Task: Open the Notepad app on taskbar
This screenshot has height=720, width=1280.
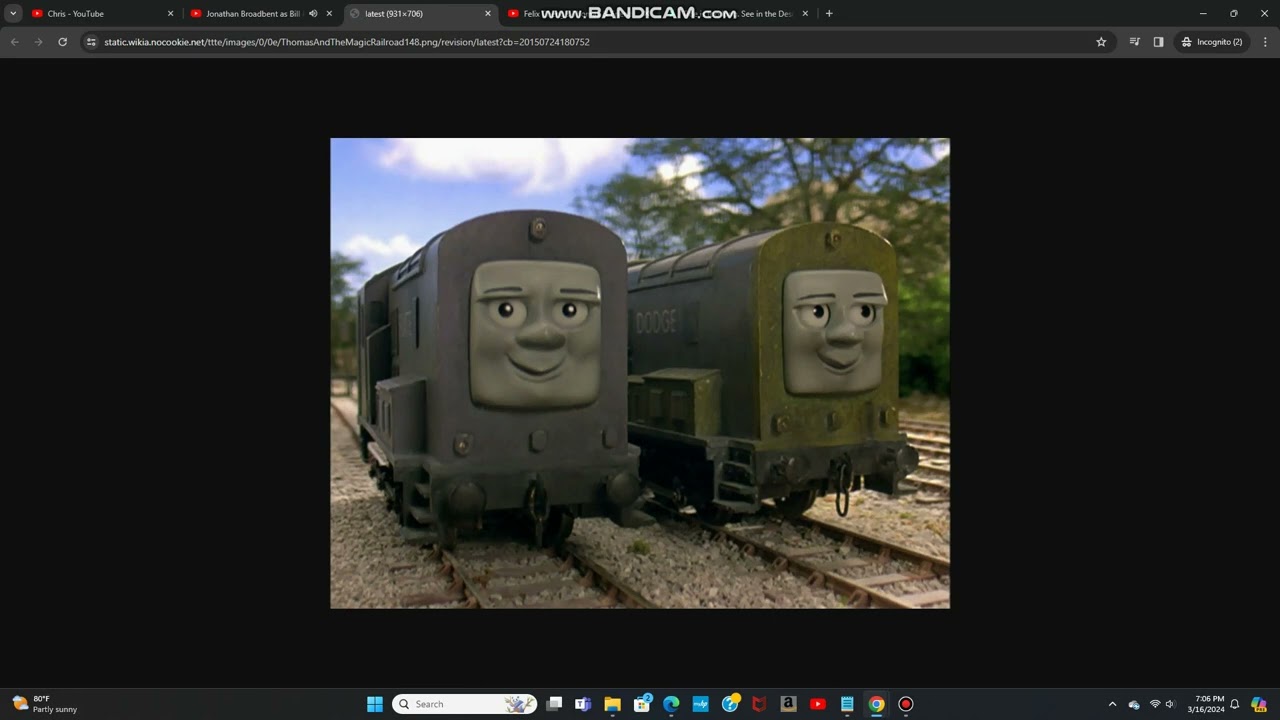Action: (x=847, y=704)
